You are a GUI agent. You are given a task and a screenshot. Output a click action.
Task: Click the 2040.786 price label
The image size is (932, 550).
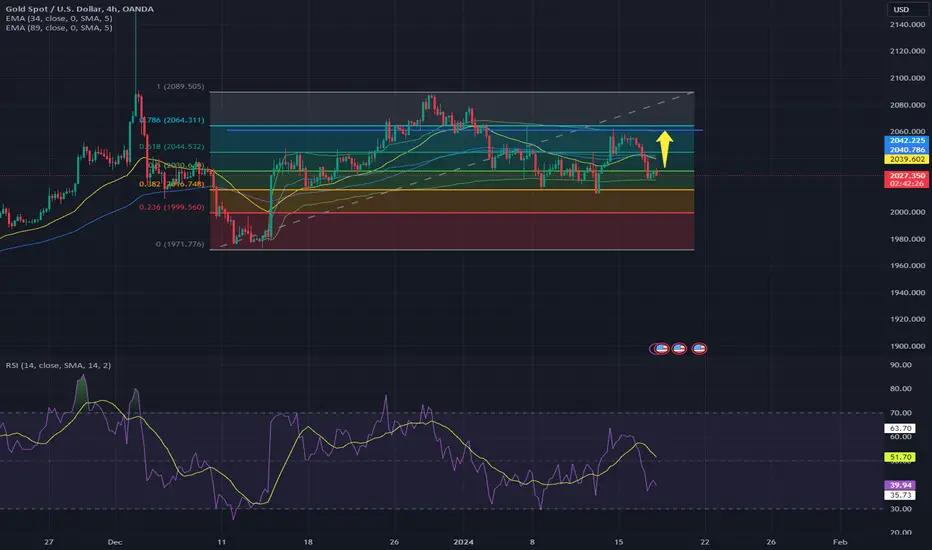click(x=906, y=150)
